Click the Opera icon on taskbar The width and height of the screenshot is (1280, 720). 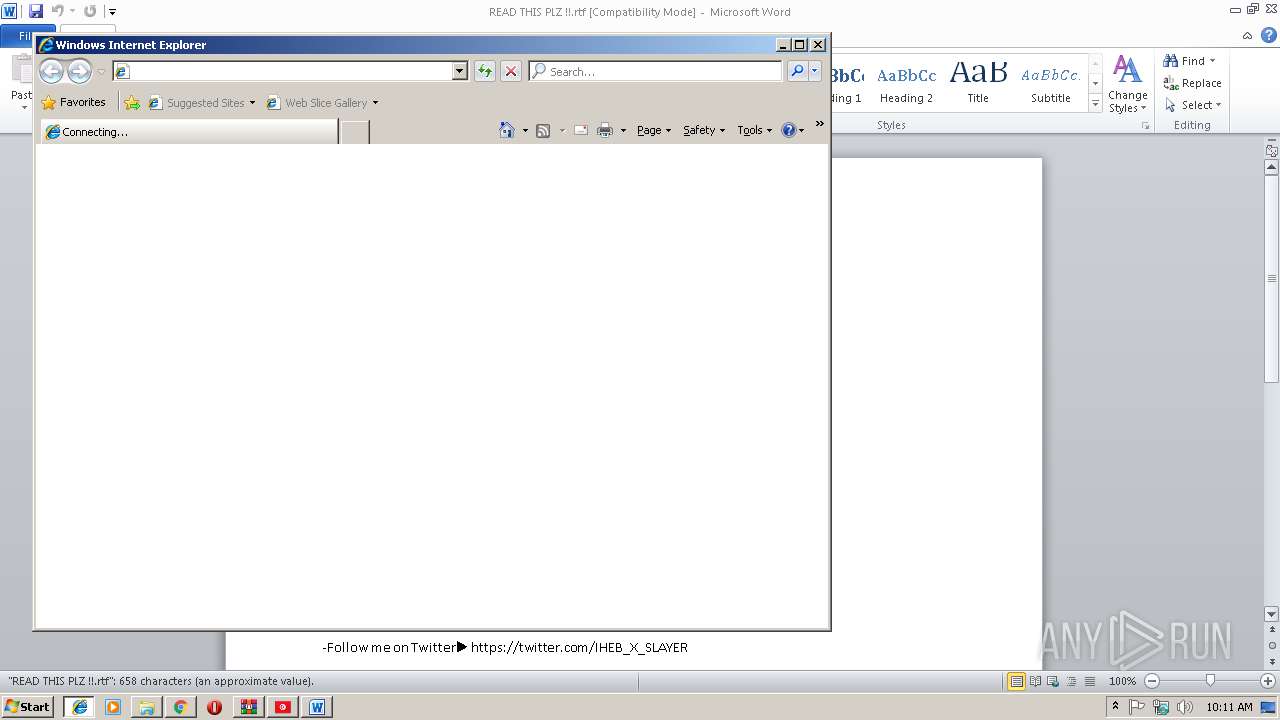(x=214, y=707)
